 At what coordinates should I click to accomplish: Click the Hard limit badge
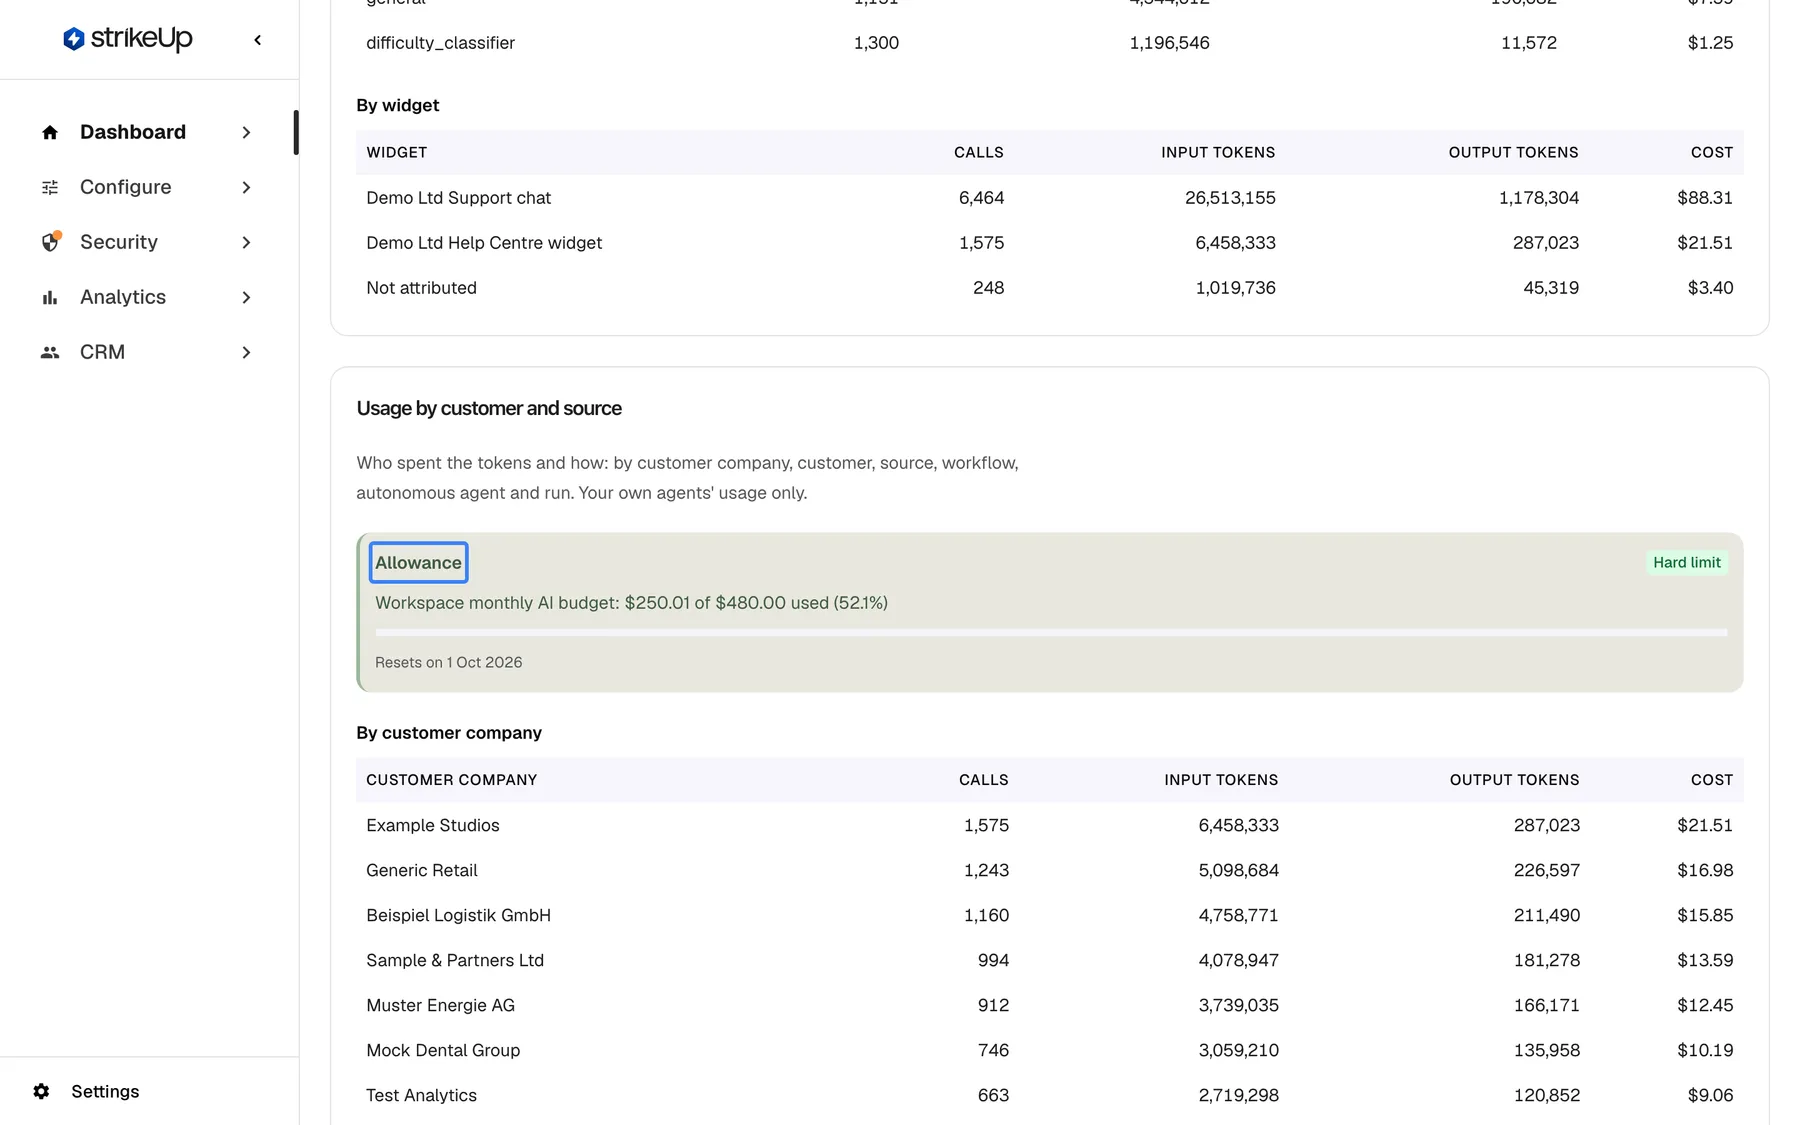[x=1686, y=562]
